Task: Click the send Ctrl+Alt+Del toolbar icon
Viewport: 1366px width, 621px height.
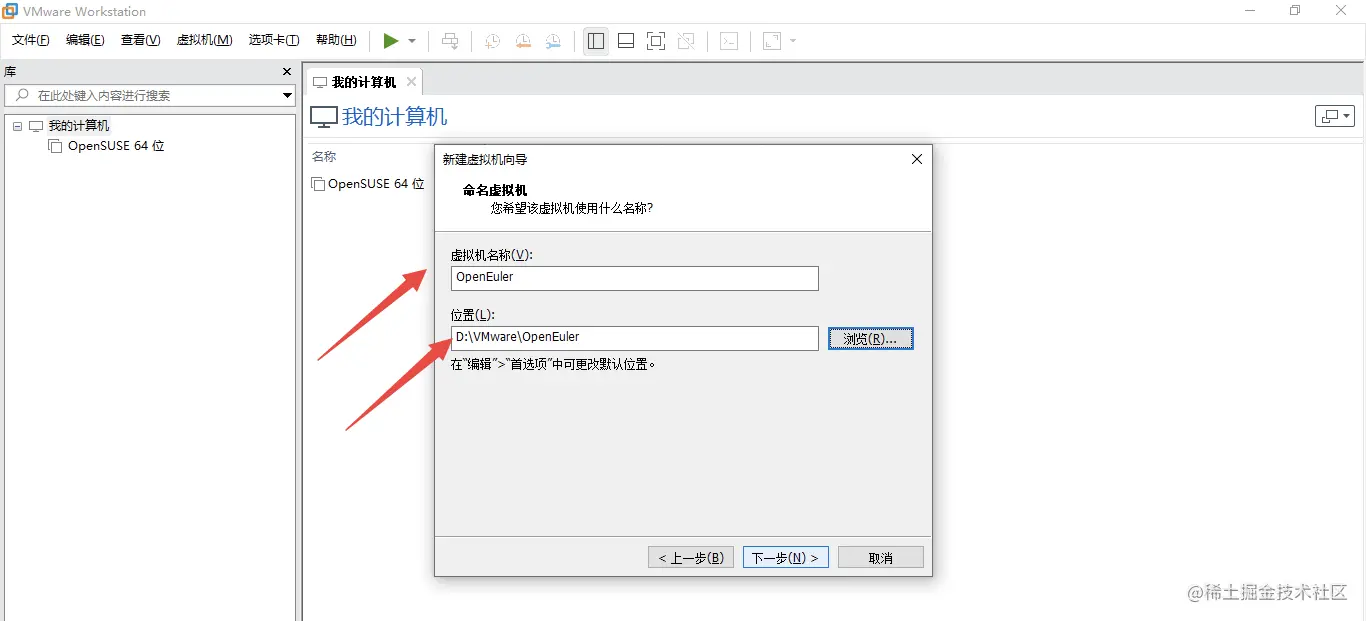Action: 451,41
